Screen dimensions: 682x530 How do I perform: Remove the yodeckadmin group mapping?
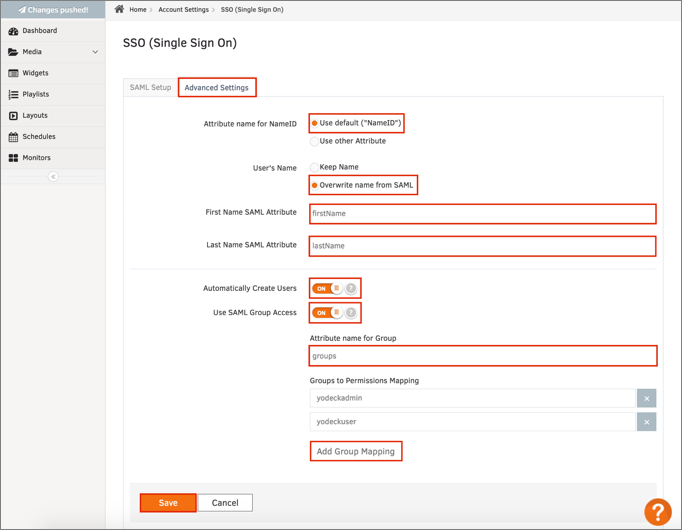(646, 398)
